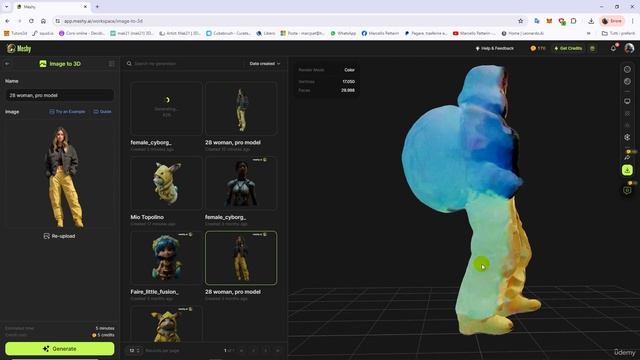
Task: Click the mesh settings icon in the viewer toolbar
Action: (x=627, y=137)
